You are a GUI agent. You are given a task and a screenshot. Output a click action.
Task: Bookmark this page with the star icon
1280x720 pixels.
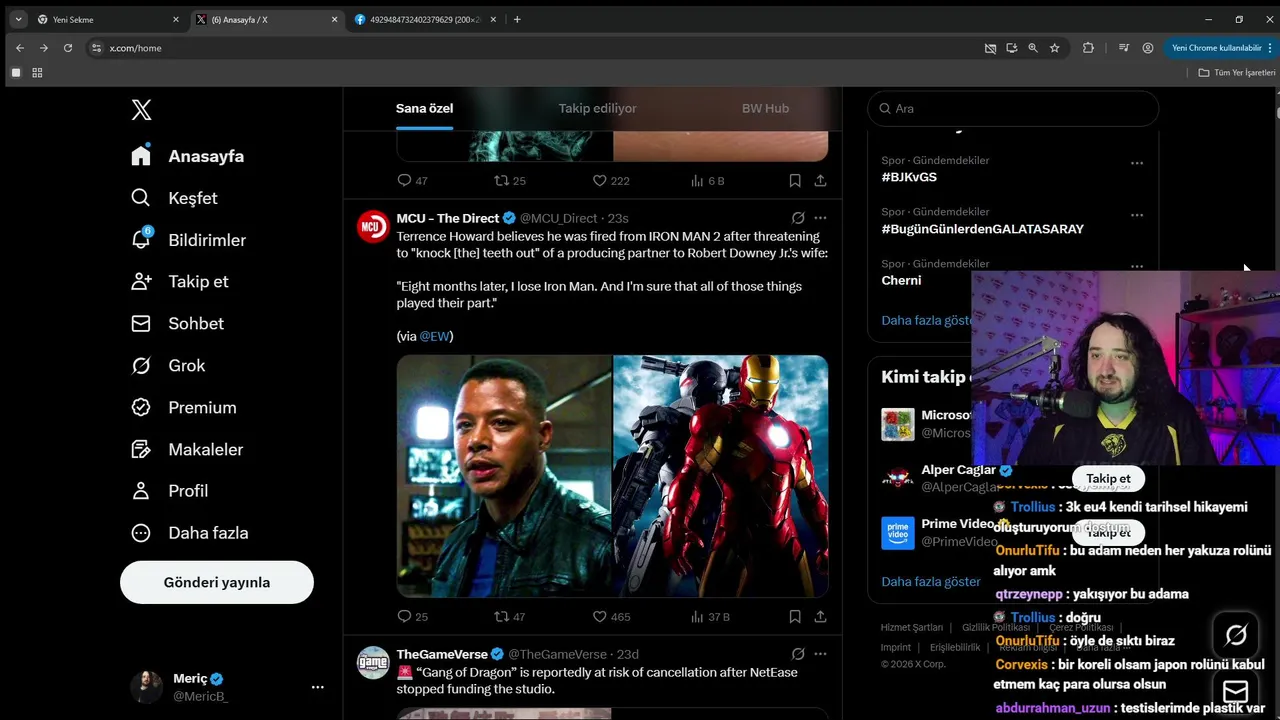coord(1054,48)
